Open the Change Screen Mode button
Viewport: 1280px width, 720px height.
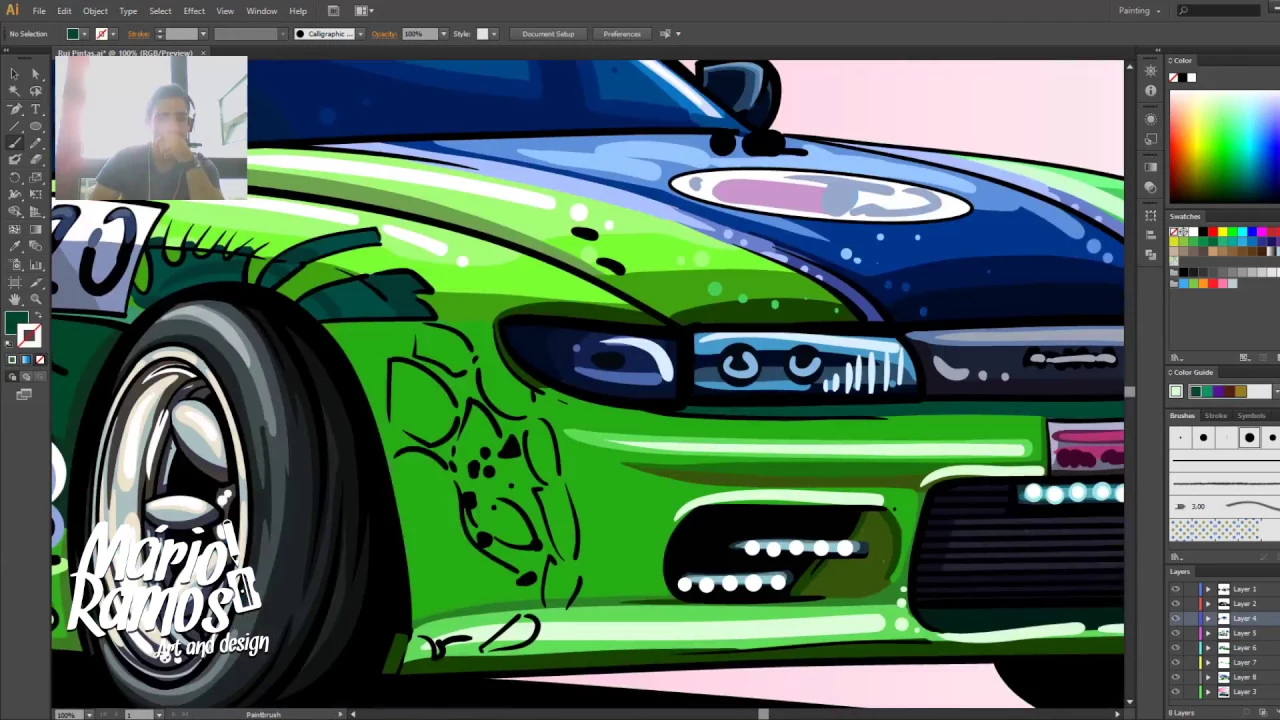point(24,394)
